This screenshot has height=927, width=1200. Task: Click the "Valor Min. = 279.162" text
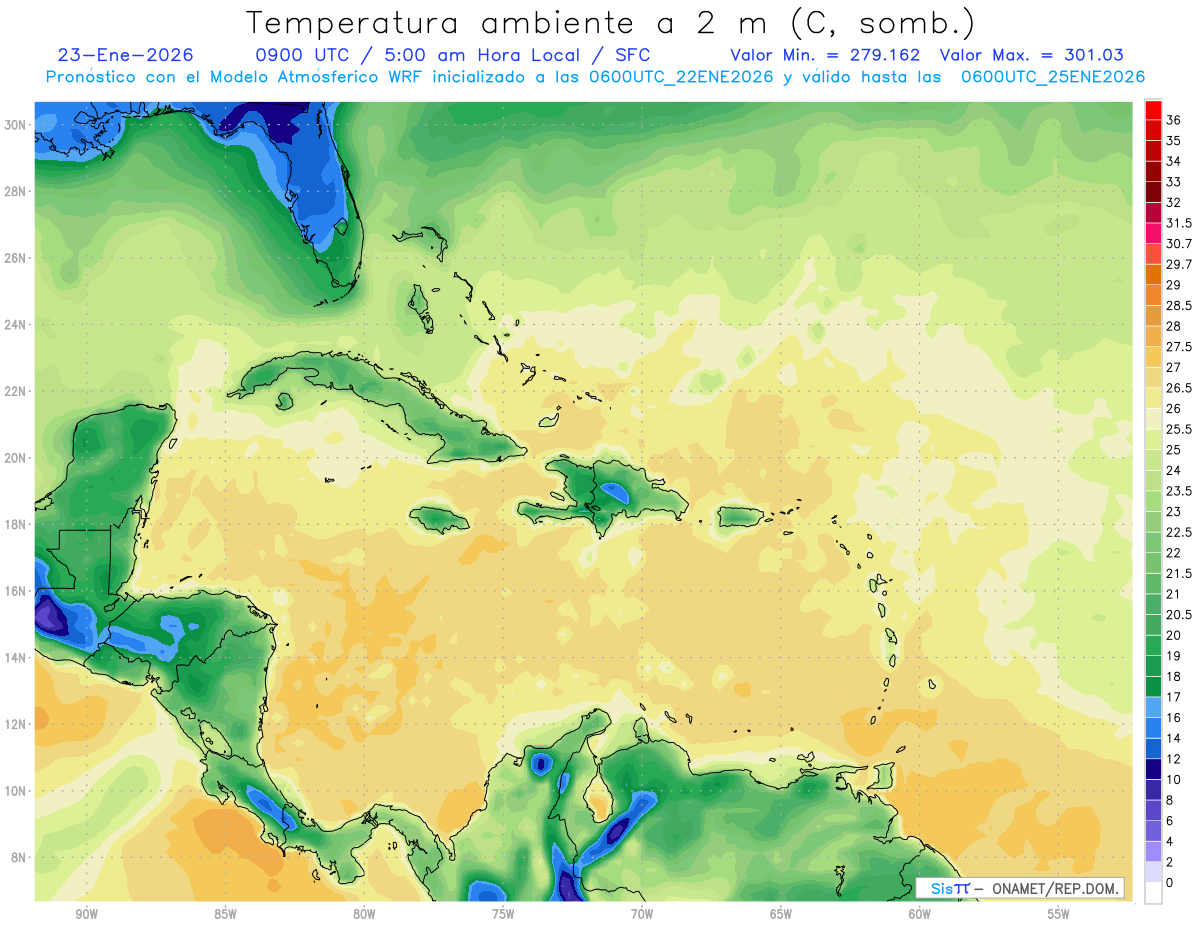click(x=825, y=55)
